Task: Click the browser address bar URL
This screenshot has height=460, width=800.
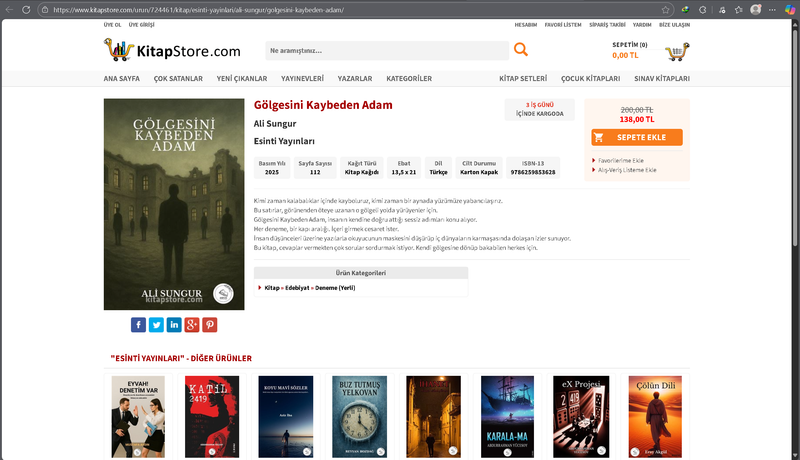Action: (198, 10)
